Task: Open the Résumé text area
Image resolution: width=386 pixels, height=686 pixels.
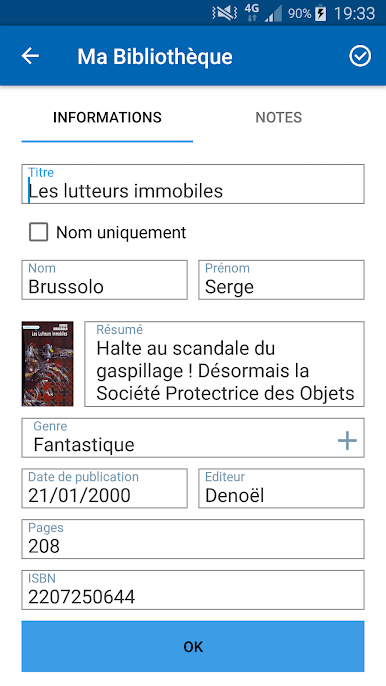Action: [225, 364]
